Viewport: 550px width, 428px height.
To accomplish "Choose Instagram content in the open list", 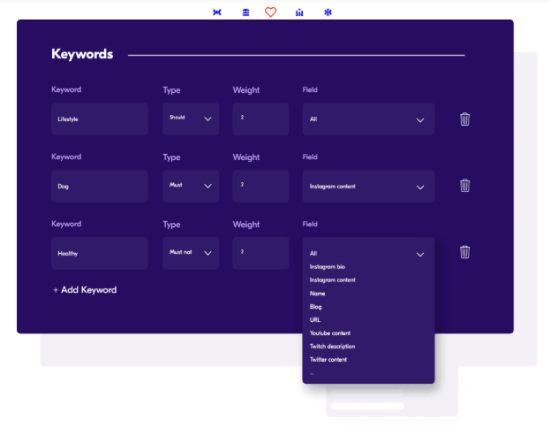I will tap(333, 280).
